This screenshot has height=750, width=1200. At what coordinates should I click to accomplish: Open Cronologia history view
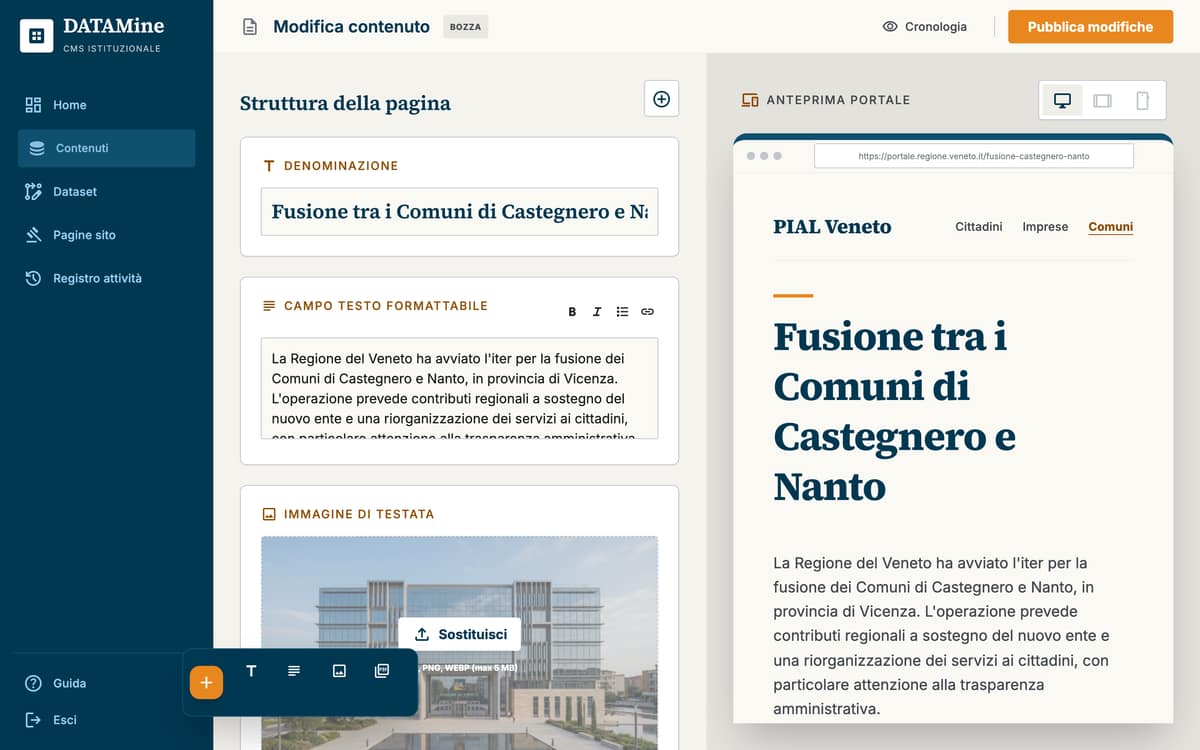point(925,27)
